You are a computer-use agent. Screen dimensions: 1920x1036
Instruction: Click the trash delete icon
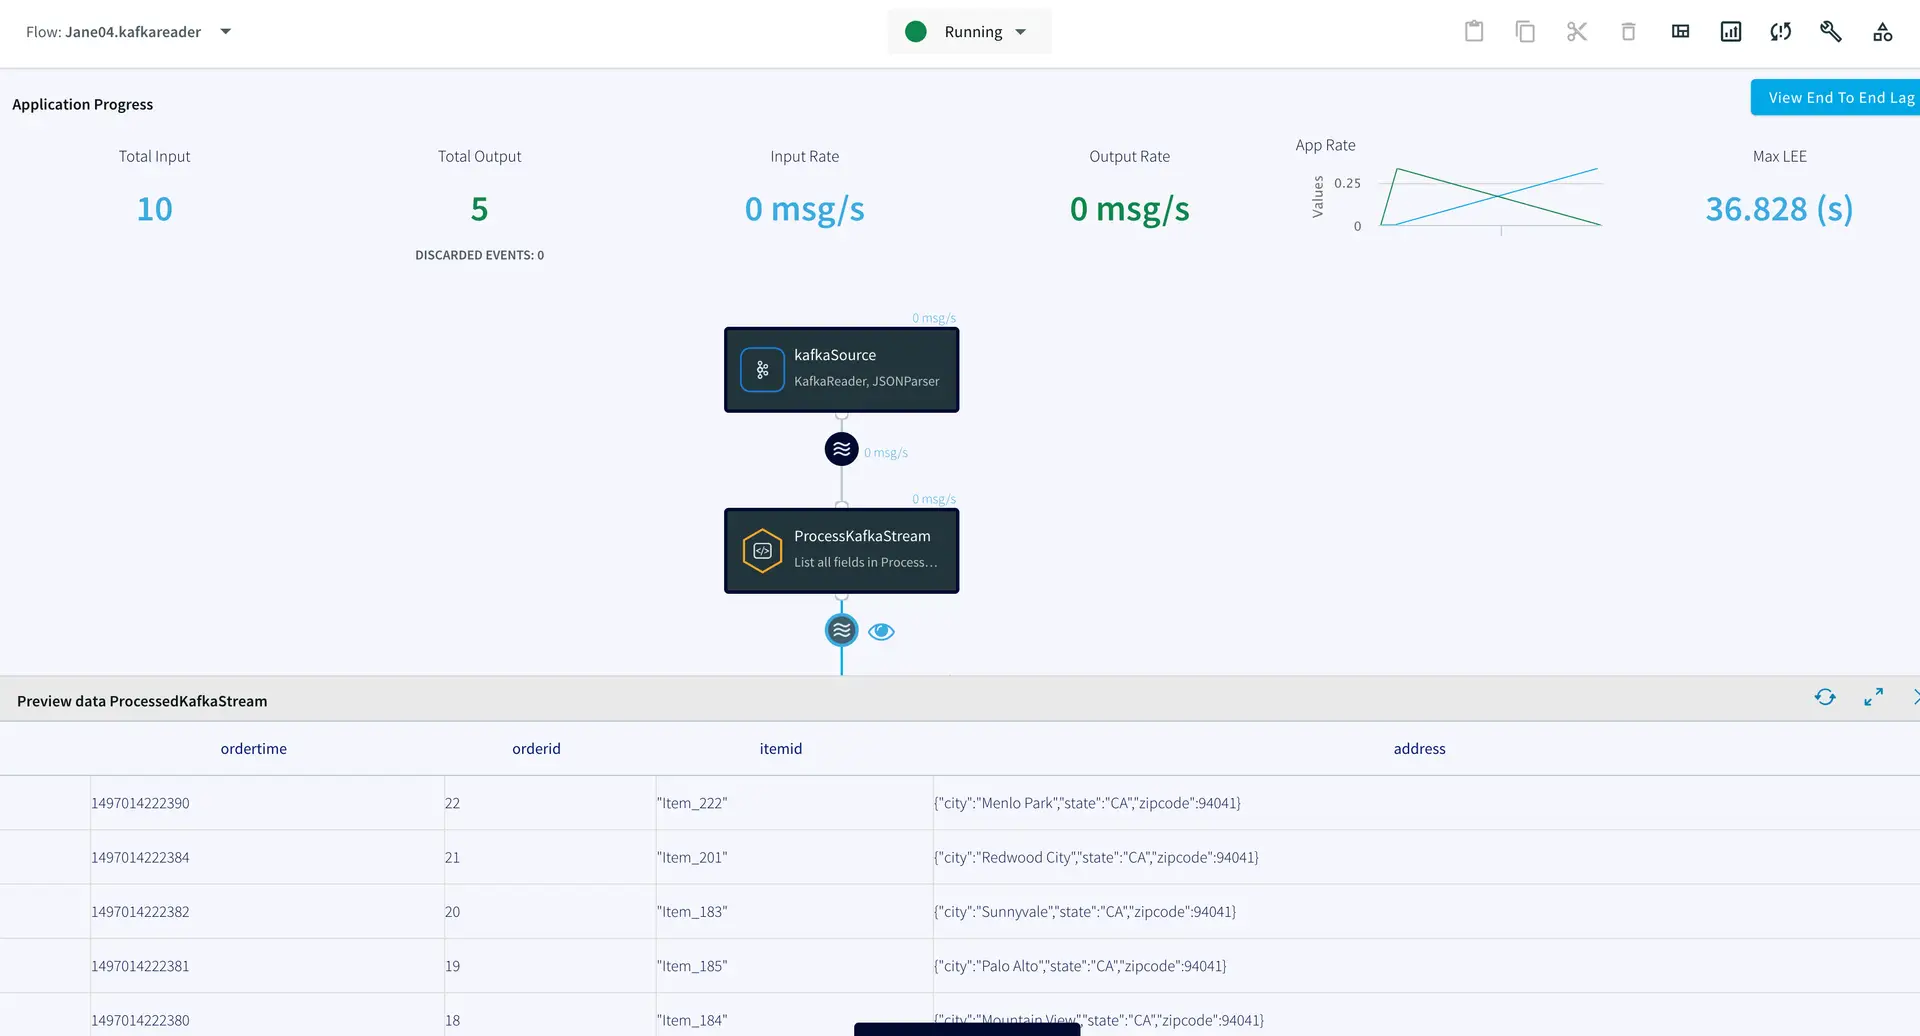coord(1628,32)
